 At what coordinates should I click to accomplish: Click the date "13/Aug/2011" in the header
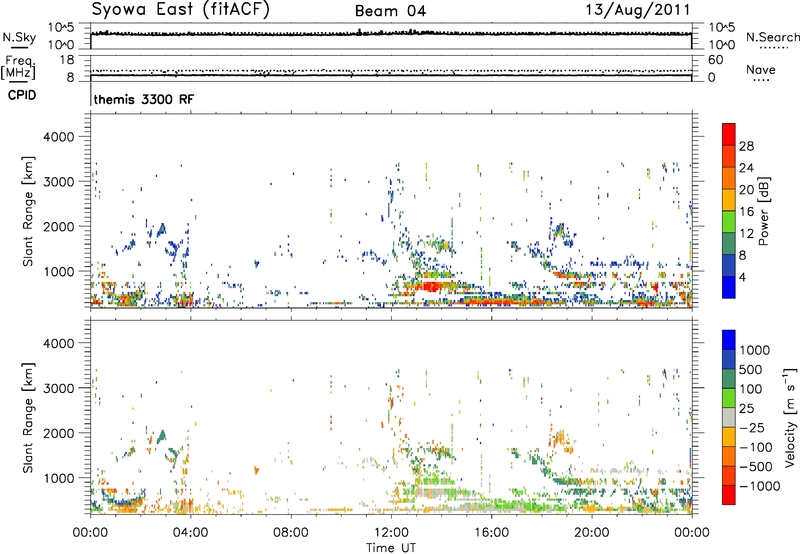click(637, 10)
